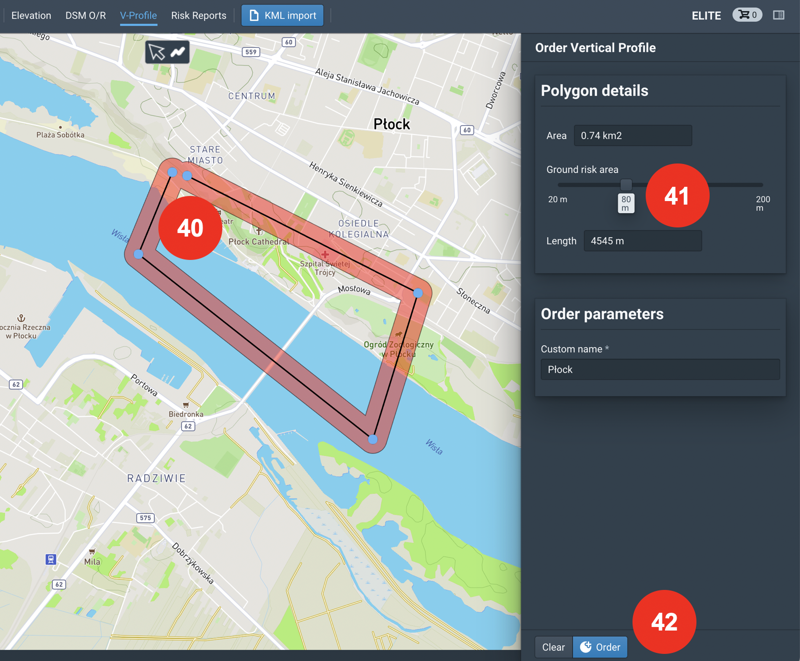Toggle the side panel layout icon
Screen dimensions: 800x661
tap(779, 15)
